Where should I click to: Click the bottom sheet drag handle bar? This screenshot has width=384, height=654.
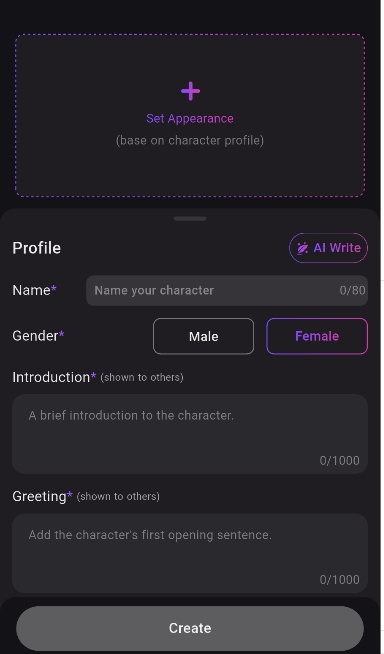pos(190,219)
